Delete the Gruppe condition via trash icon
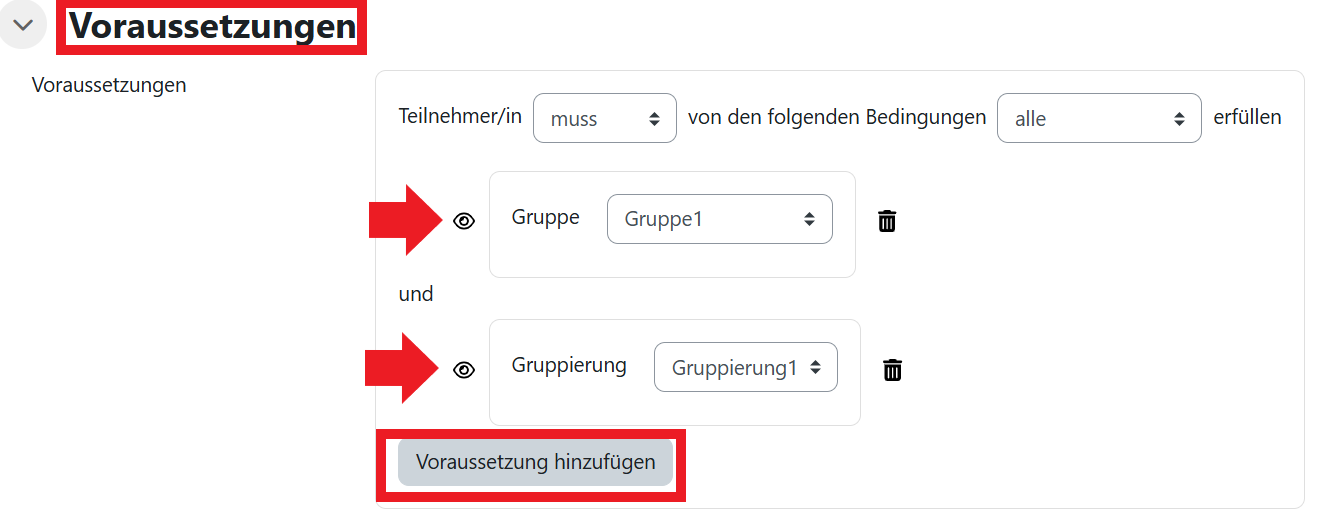This screenshot has height=517, width=1328. tap(887, 221)
